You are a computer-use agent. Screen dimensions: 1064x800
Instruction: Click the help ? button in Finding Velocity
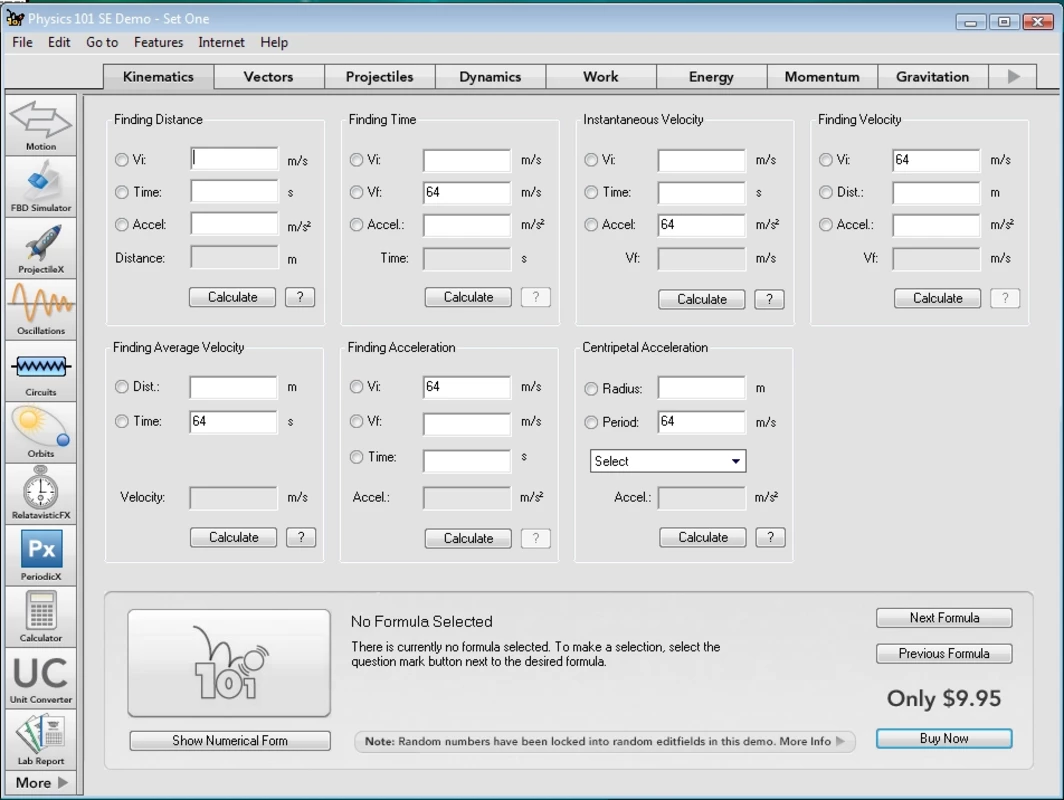pyautogui.click(x=1005, y=298)
